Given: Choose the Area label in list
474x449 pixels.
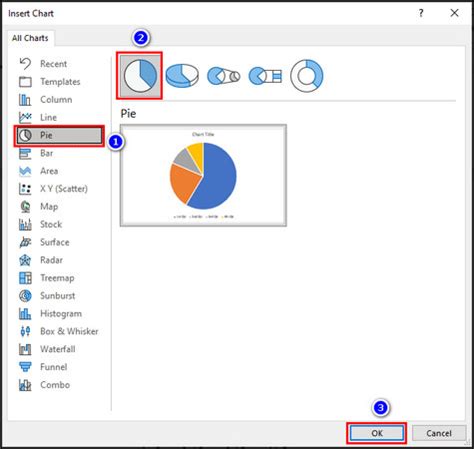Looking at the screenshot, I should [49, 171].
